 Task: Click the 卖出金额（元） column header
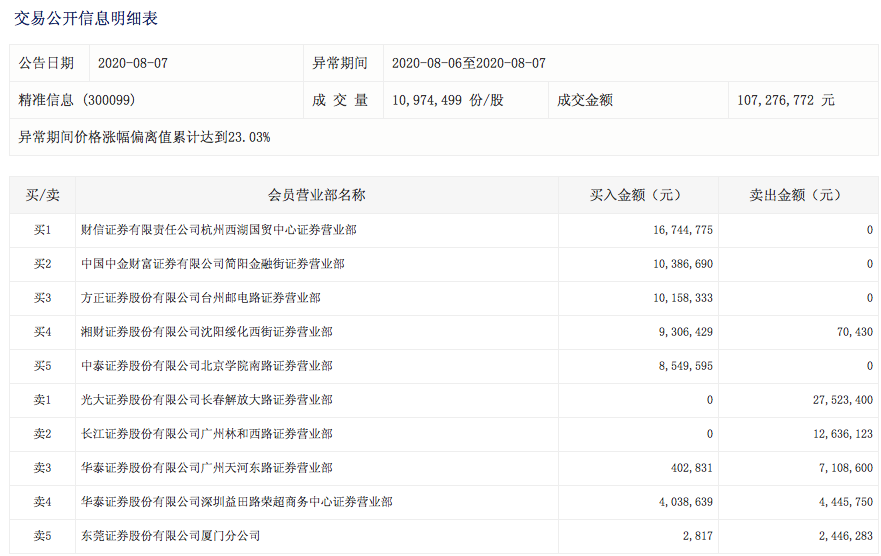pyautogui.click(x=798, y=195)
